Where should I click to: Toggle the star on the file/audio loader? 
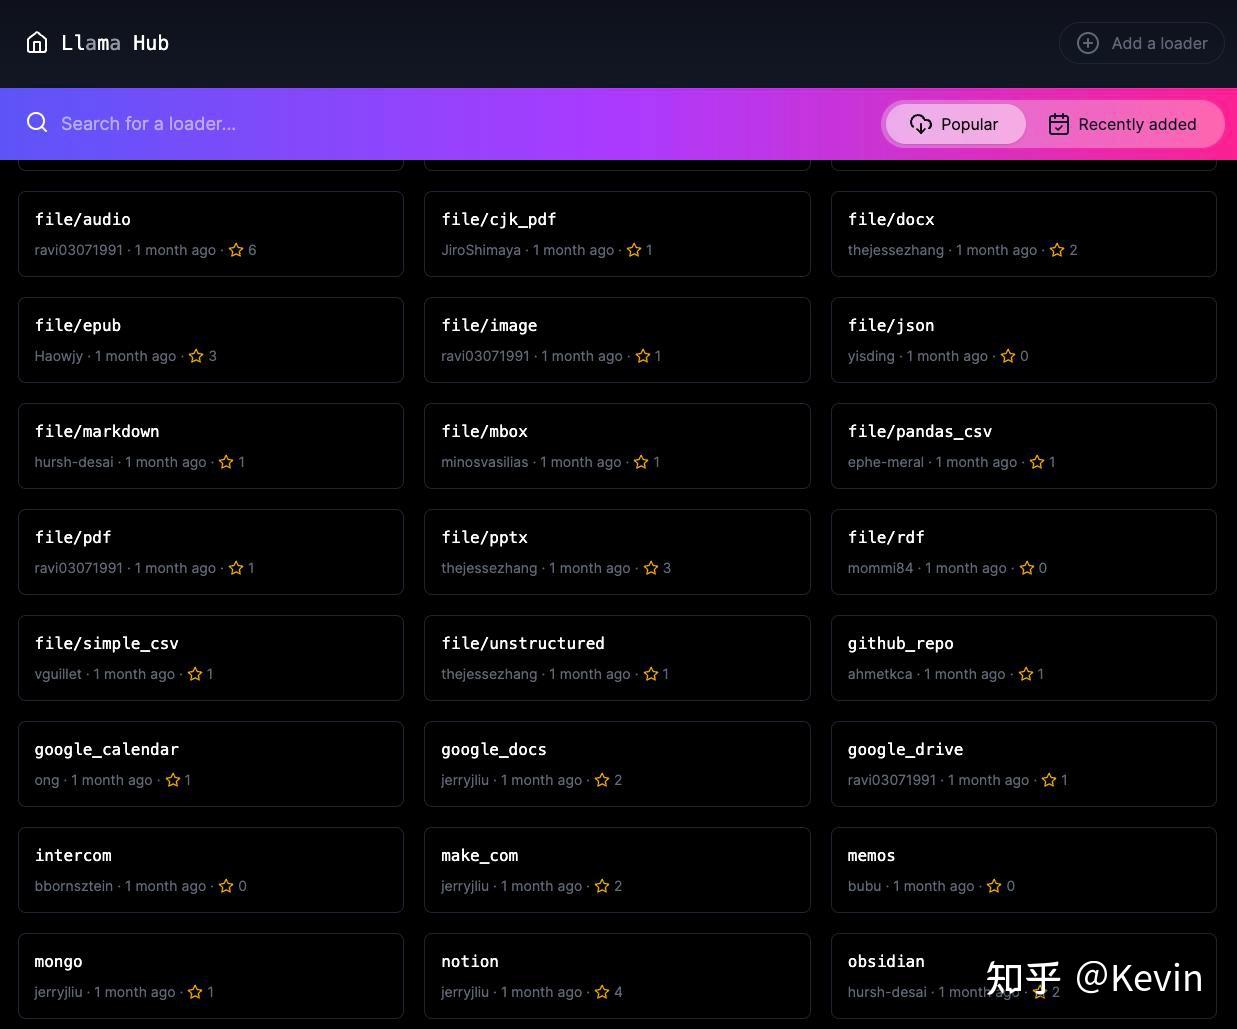click(236, 250)
